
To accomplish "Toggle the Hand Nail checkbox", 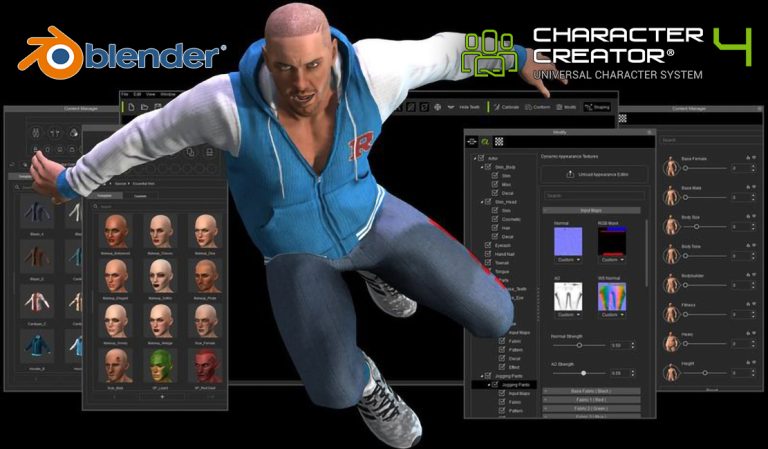I will (488, 254).
